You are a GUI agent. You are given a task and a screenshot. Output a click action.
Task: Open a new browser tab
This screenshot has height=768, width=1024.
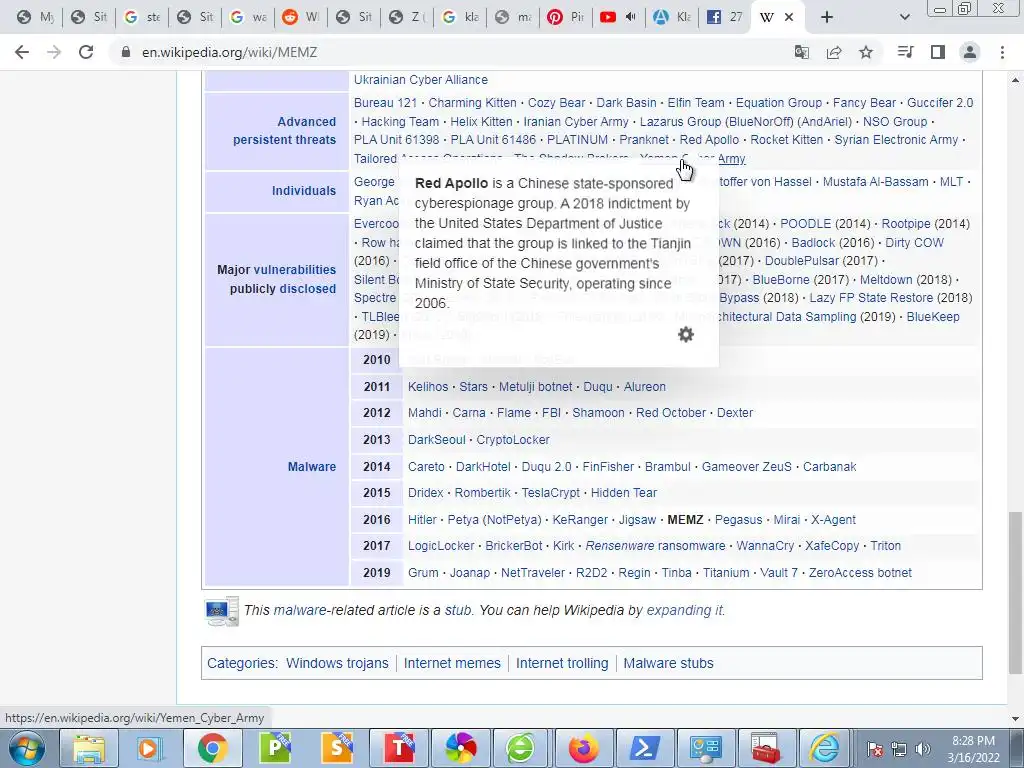[827, 17]
